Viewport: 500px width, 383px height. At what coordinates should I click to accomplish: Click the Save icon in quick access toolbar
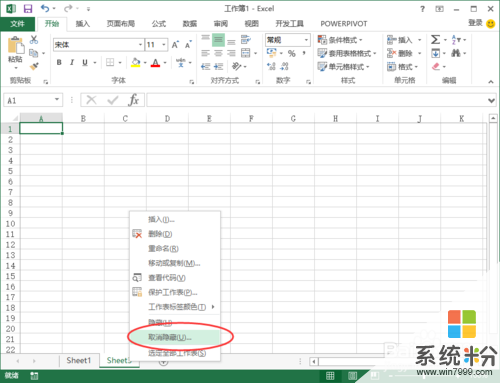pos(28,9)
